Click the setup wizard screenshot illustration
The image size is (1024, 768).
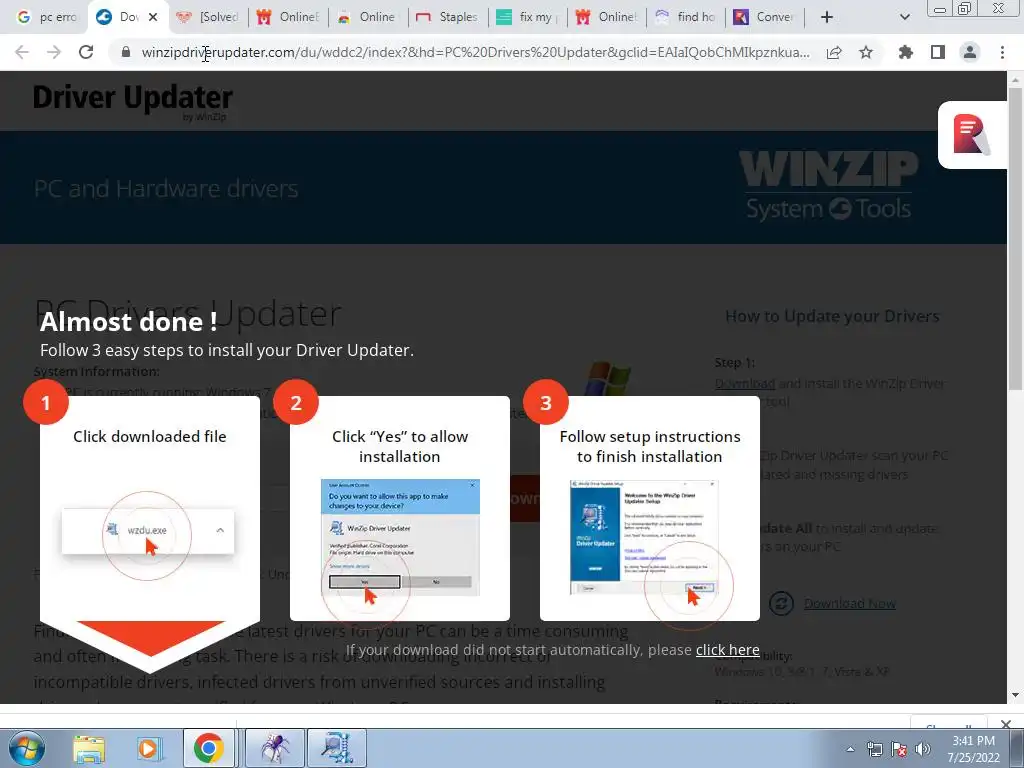645,537
